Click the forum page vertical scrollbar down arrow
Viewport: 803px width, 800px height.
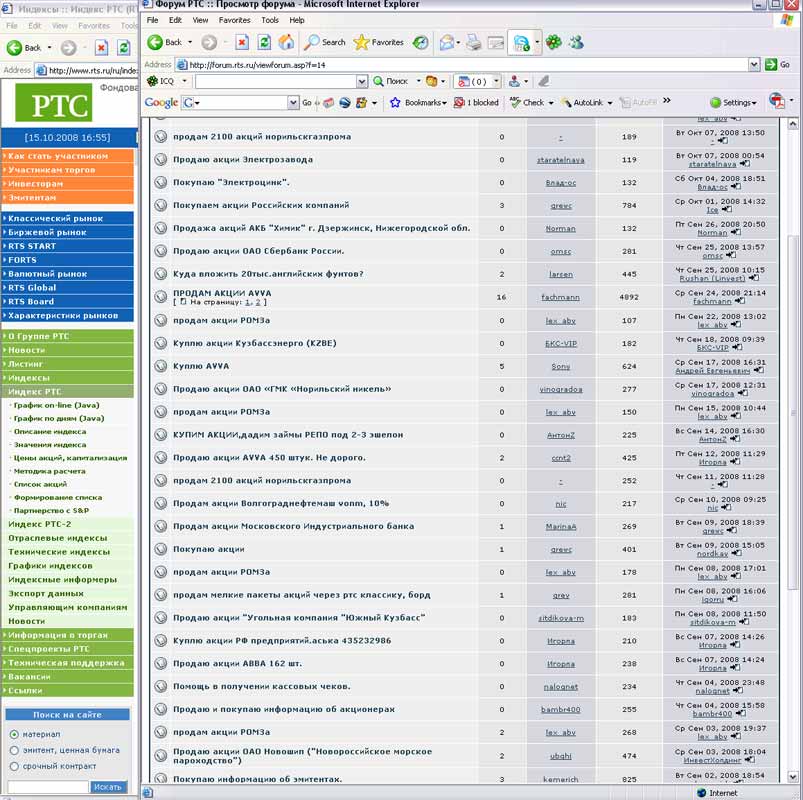click(793, 776)
